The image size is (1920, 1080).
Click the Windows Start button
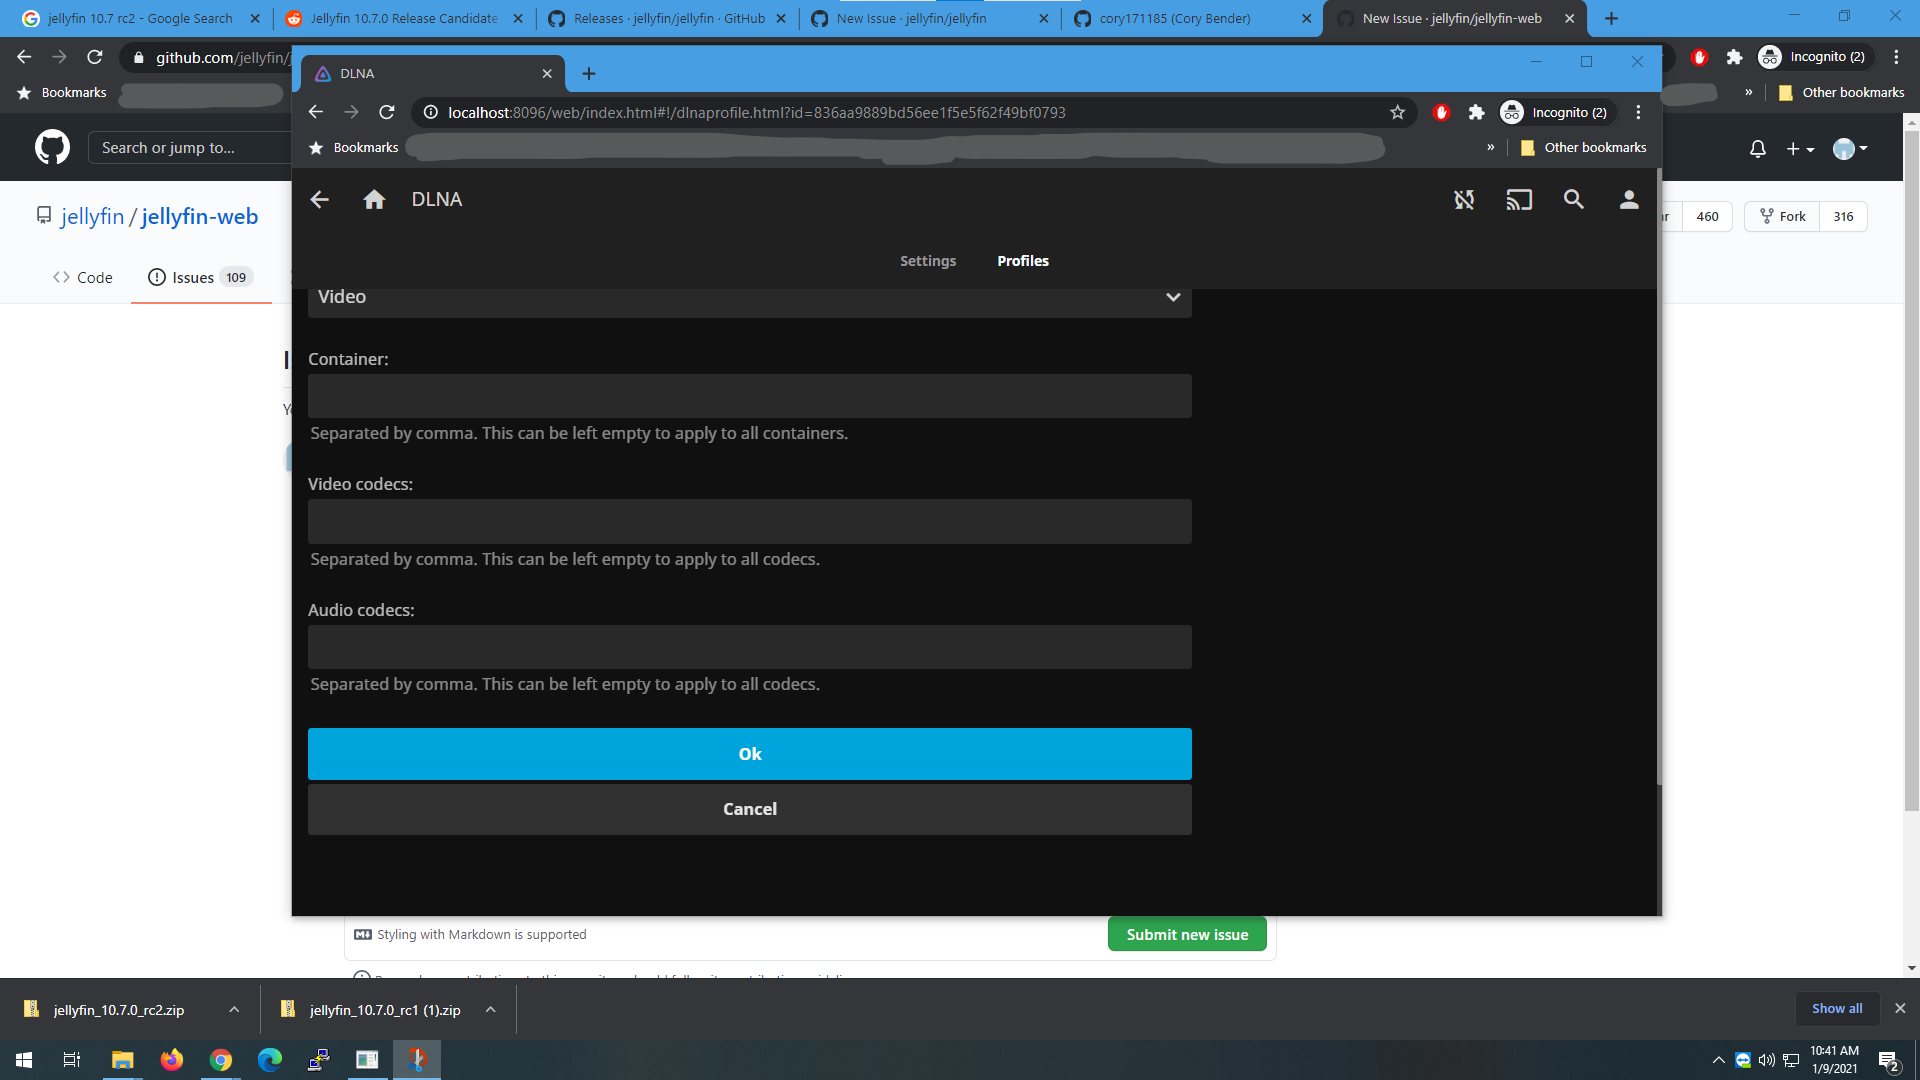pyautogui.click(x=21, y=1059)
